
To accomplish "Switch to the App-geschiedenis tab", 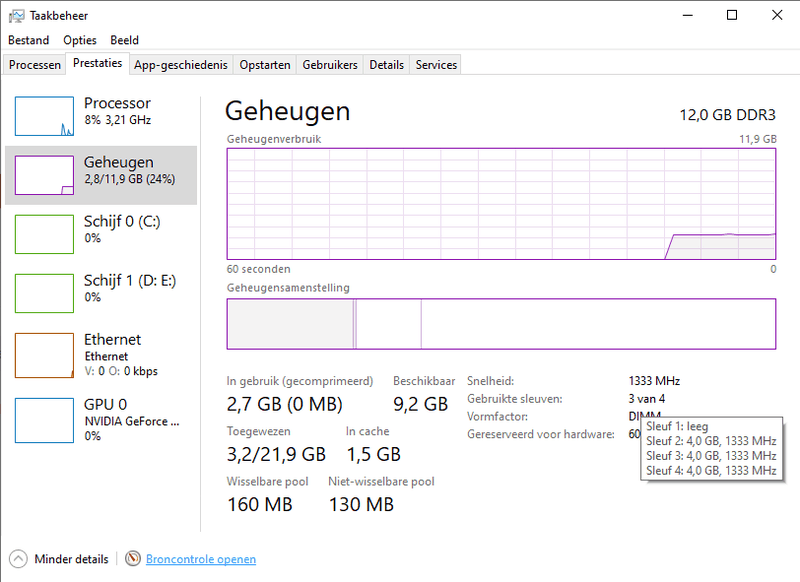I will tap(181, 64).
